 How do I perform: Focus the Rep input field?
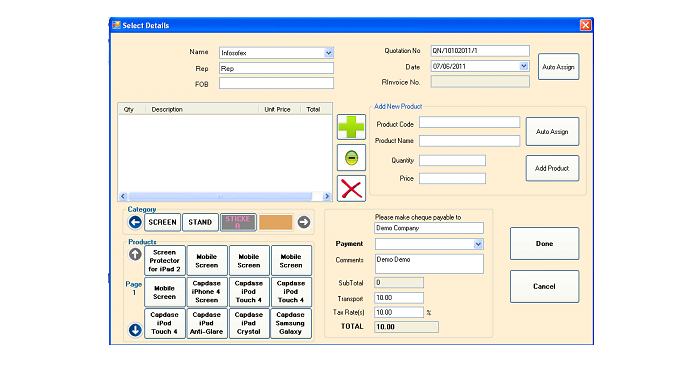[276, 68]
